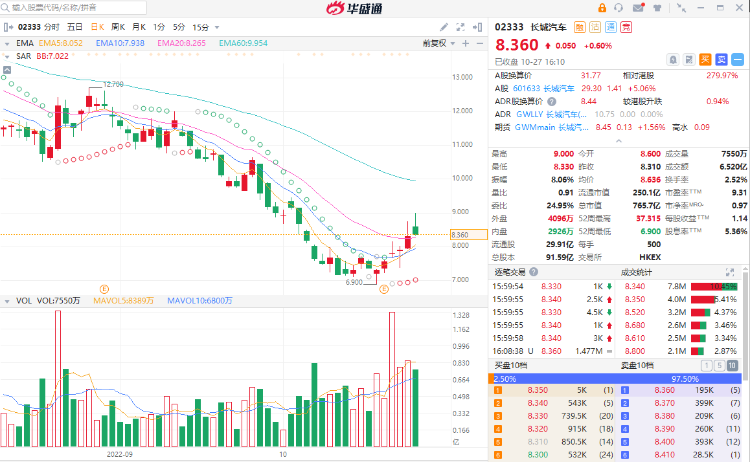Select the 日K daily candlestick tab

(97, 27)
